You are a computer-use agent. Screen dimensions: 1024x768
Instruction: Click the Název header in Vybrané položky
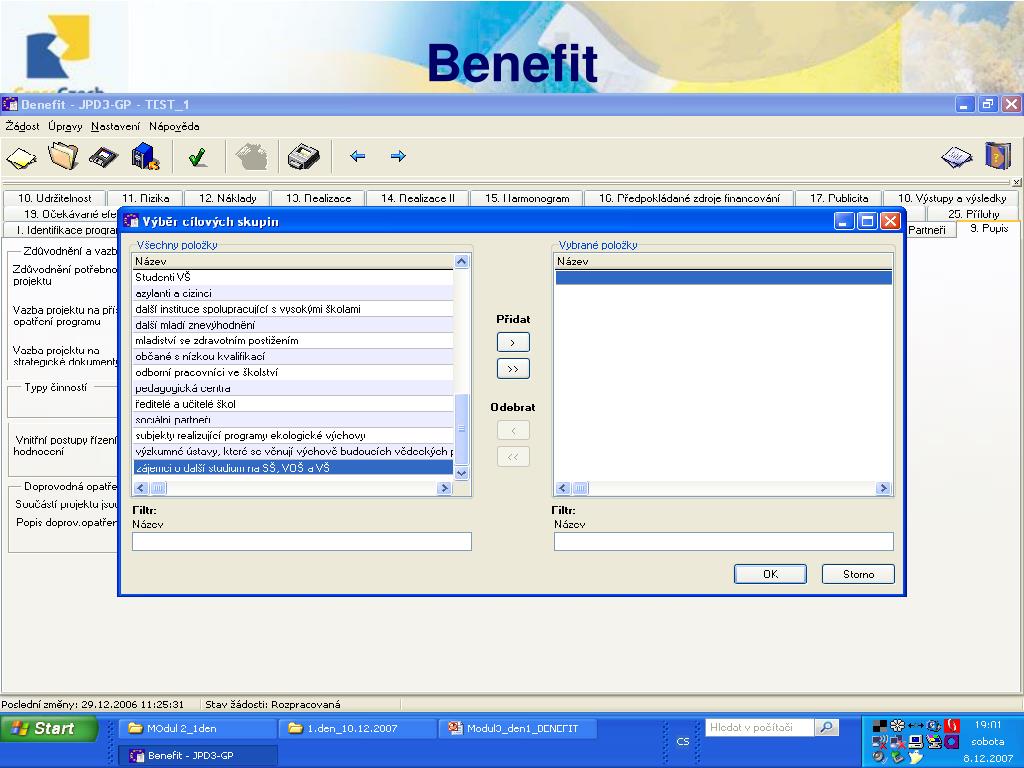pyautogui.click(x=724, y=261)
